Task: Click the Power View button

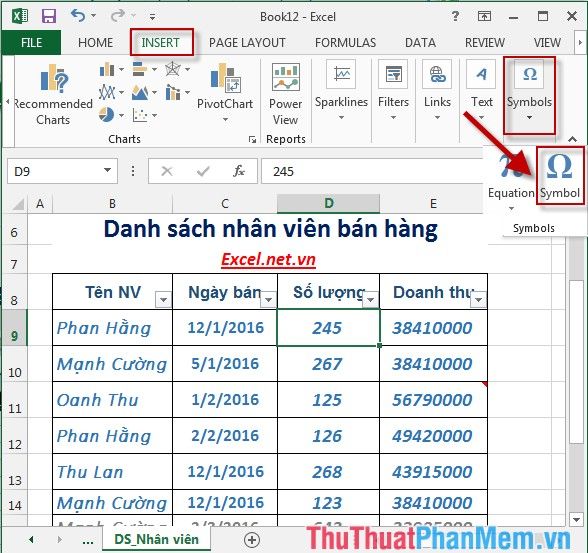Action: coord(285,94)
